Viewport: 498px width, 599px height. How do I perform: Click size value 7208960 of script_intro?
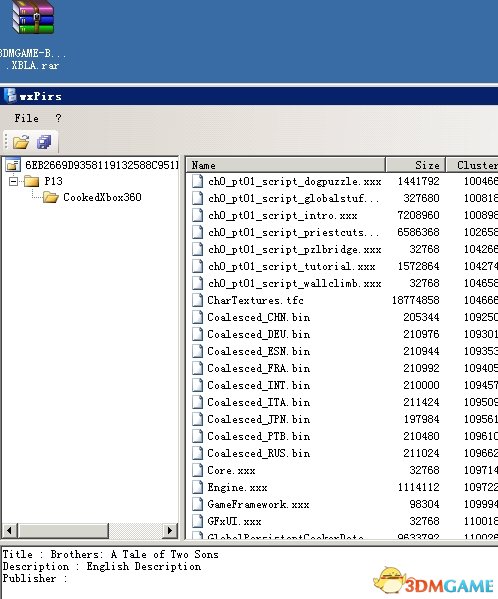(x=418, y=215)
